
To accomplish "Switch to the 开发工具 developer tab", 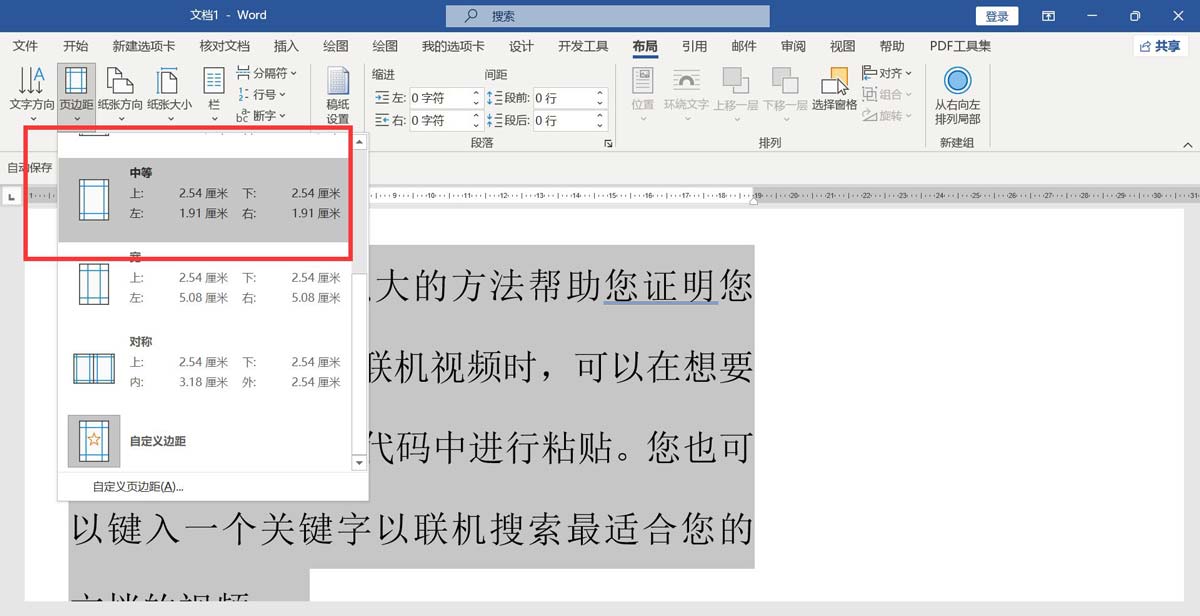I will tap(583, 46).
